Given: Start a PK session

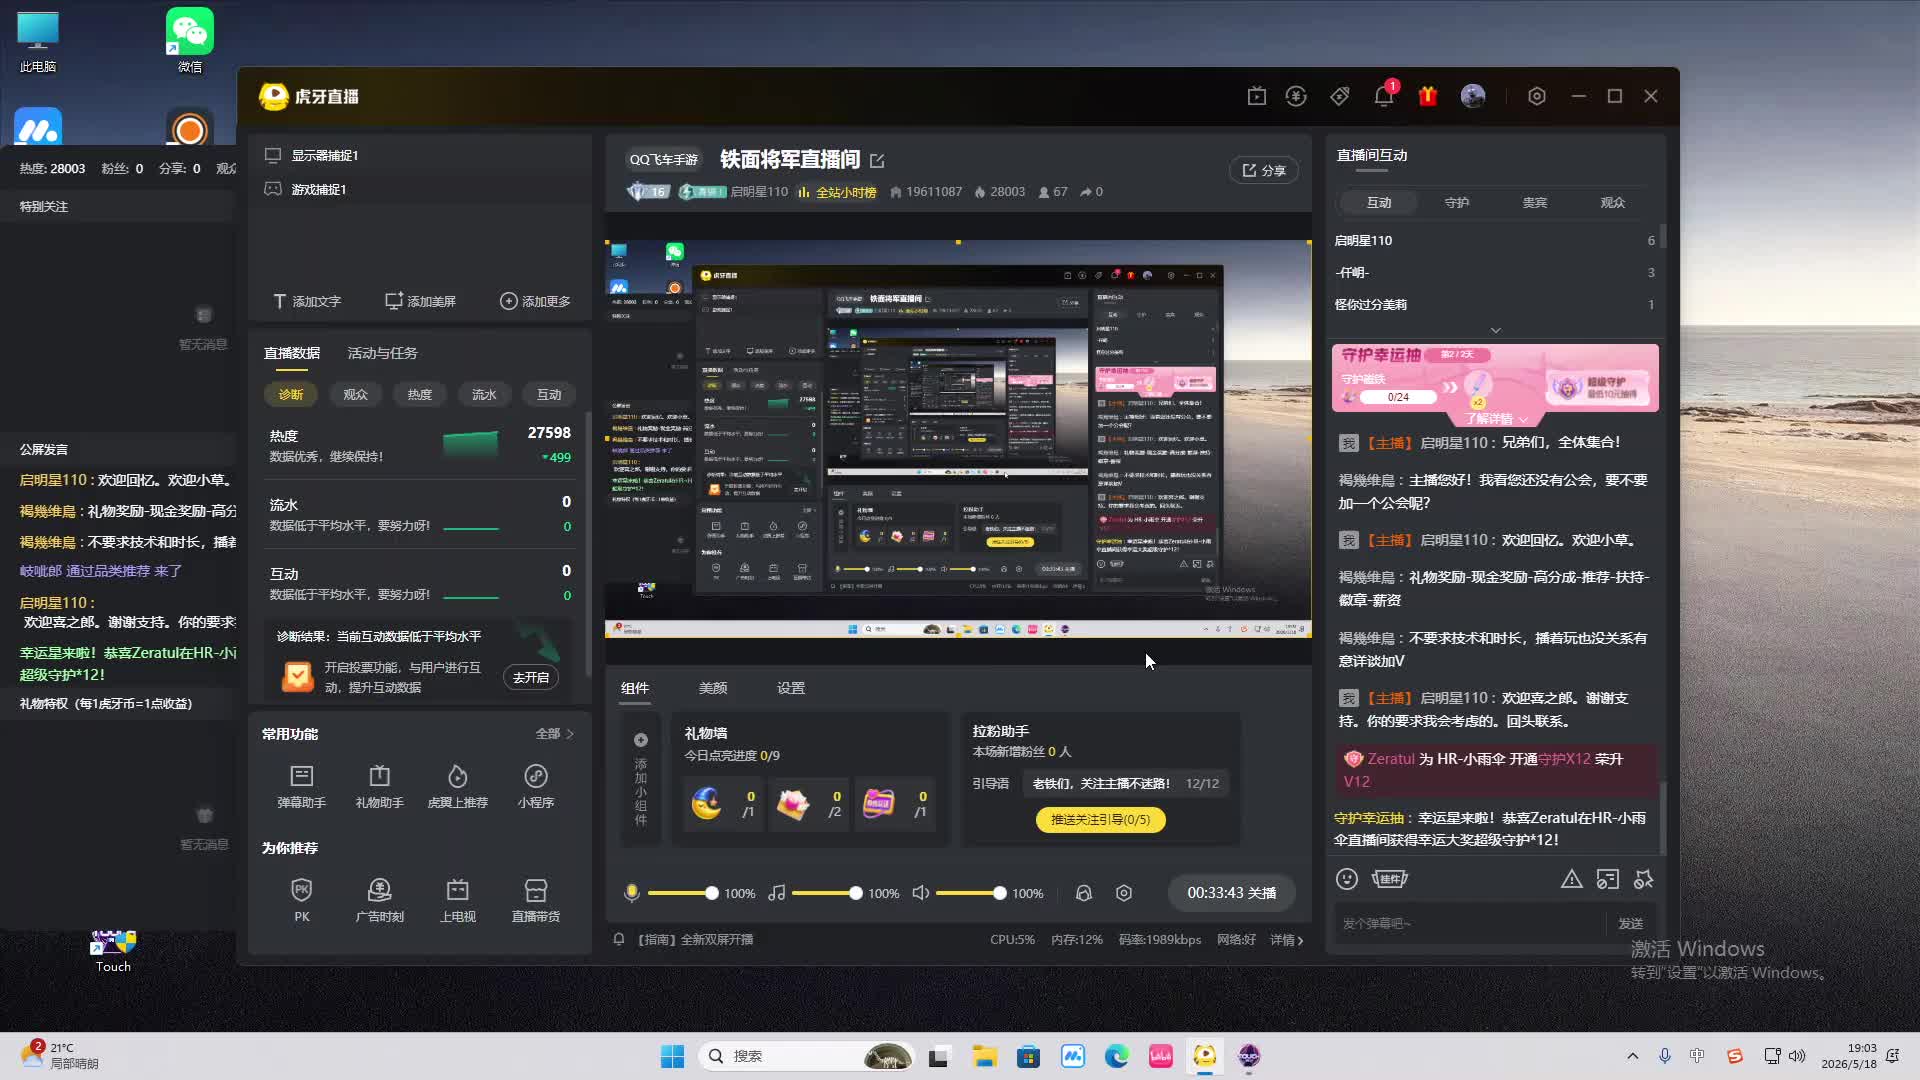Looking at the screenshot, I should [x=301, y=899].
